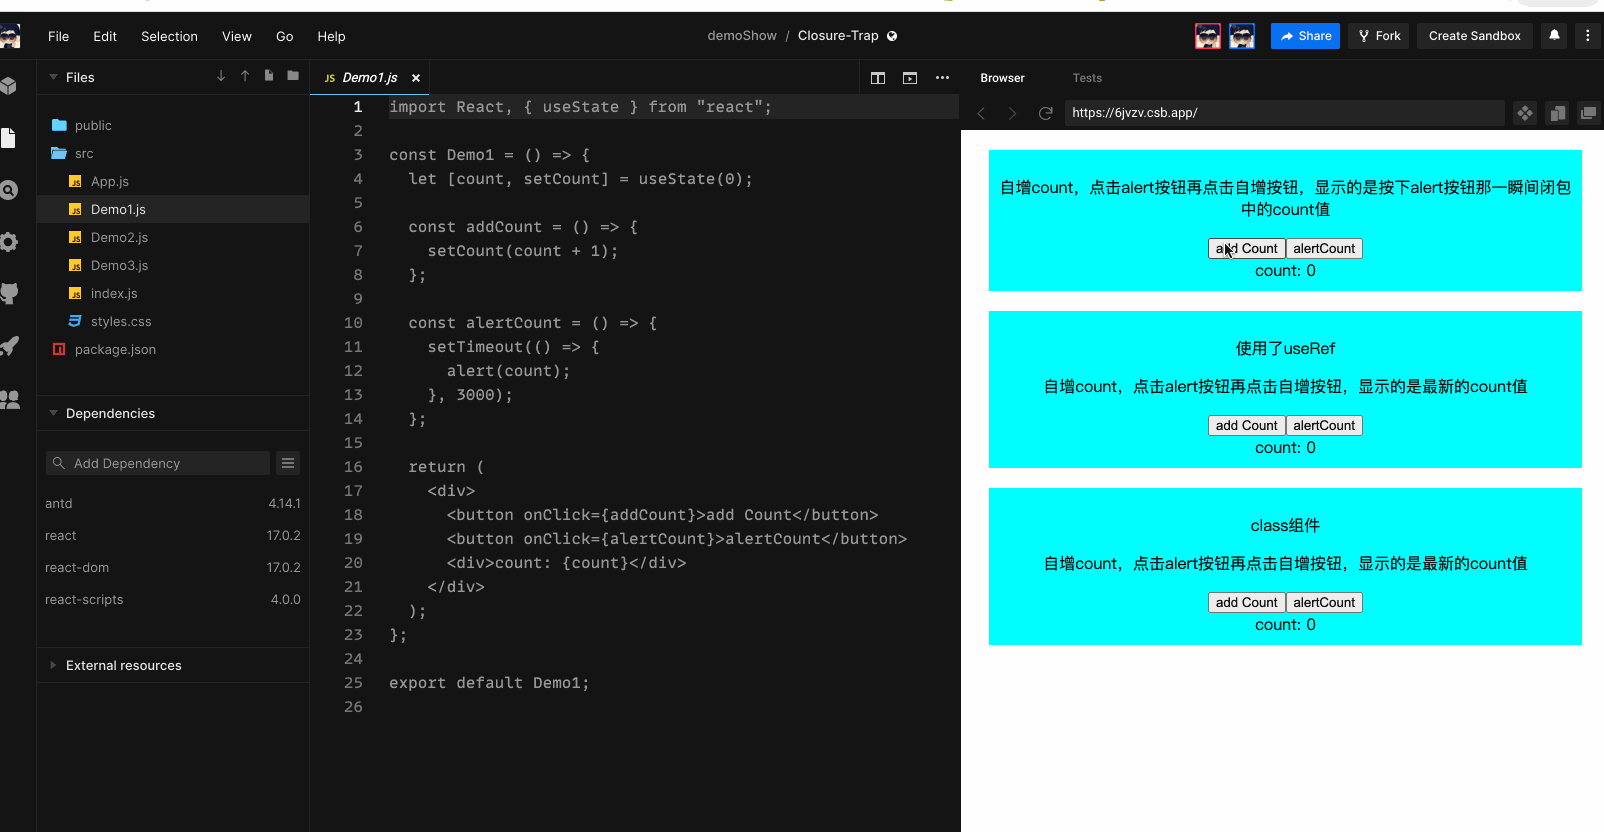Open the Deployment rocket icon in sidebar
1604x832 pixels.
click(x=9, y=346)
